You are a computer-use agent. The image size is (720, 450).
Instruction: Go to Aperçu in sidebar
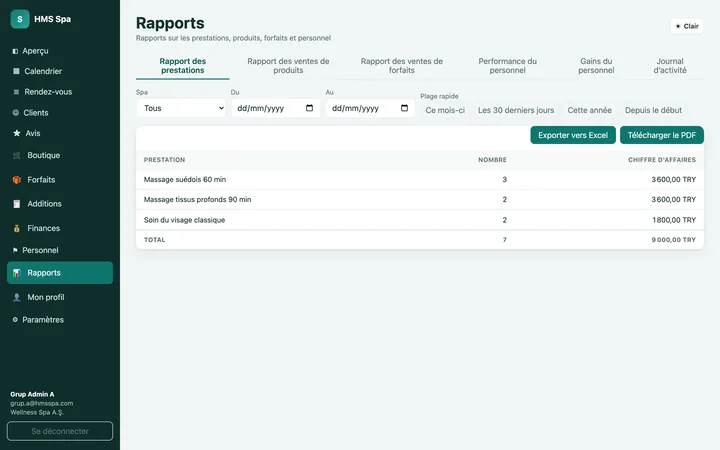pos(60,51)
